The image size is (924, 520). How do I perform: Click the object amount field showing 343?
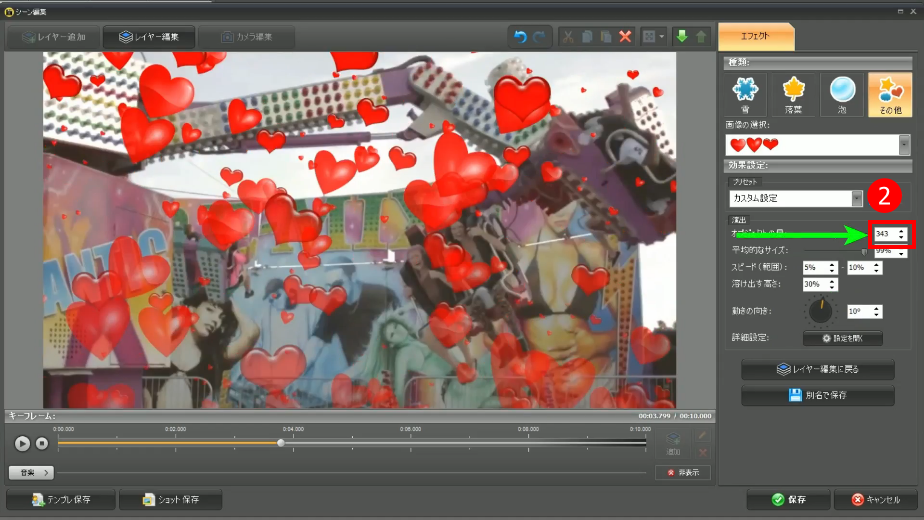coord(883,234)
